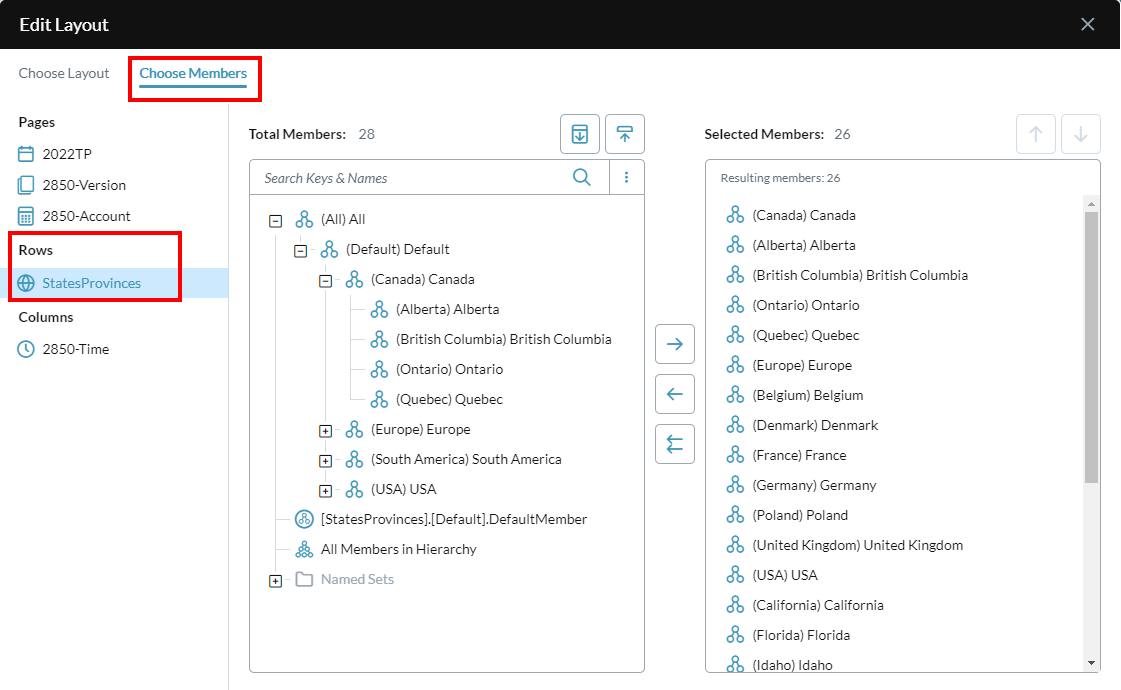Click the calculator icon beside 2850-Account
The width and height of the screenshot is (1121, 690).
point(26,216)
